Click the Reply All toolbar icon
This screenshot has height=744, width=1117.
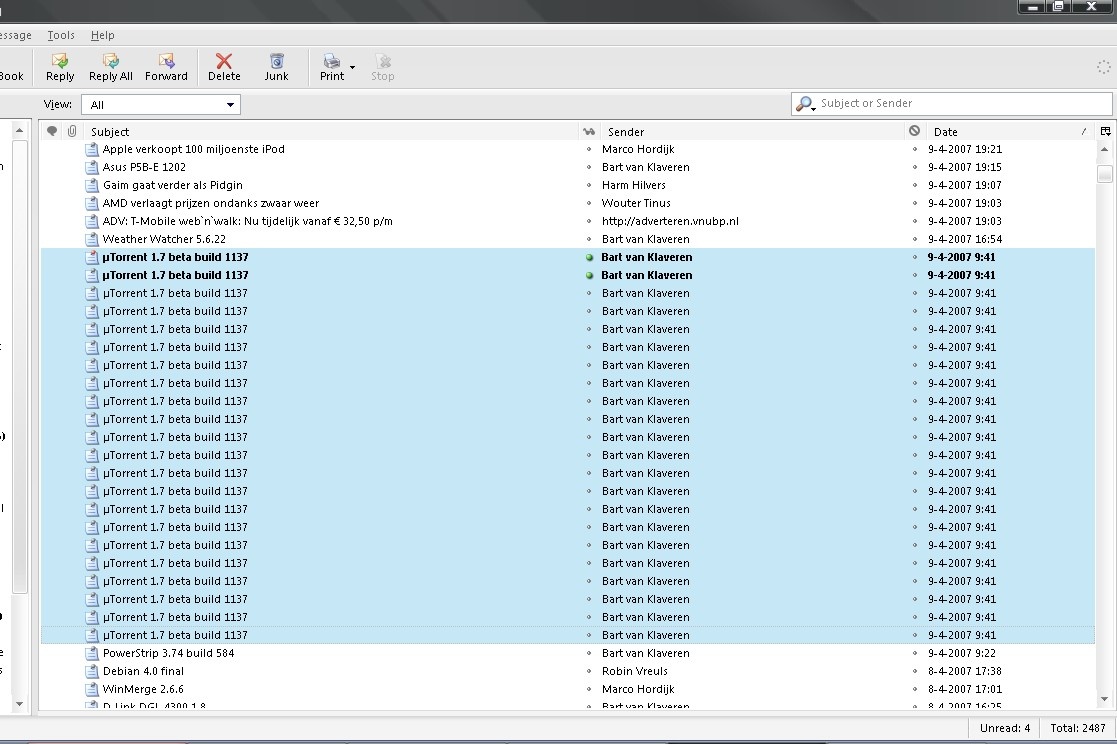110,67
